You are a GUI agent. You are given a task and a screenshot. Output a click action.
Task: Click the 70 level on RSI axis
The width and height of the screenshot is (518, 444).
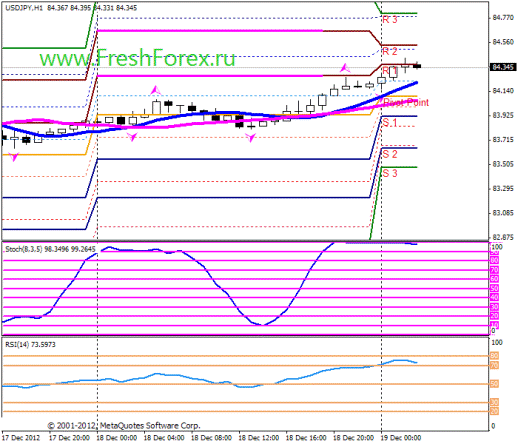(x=494, y=366)
